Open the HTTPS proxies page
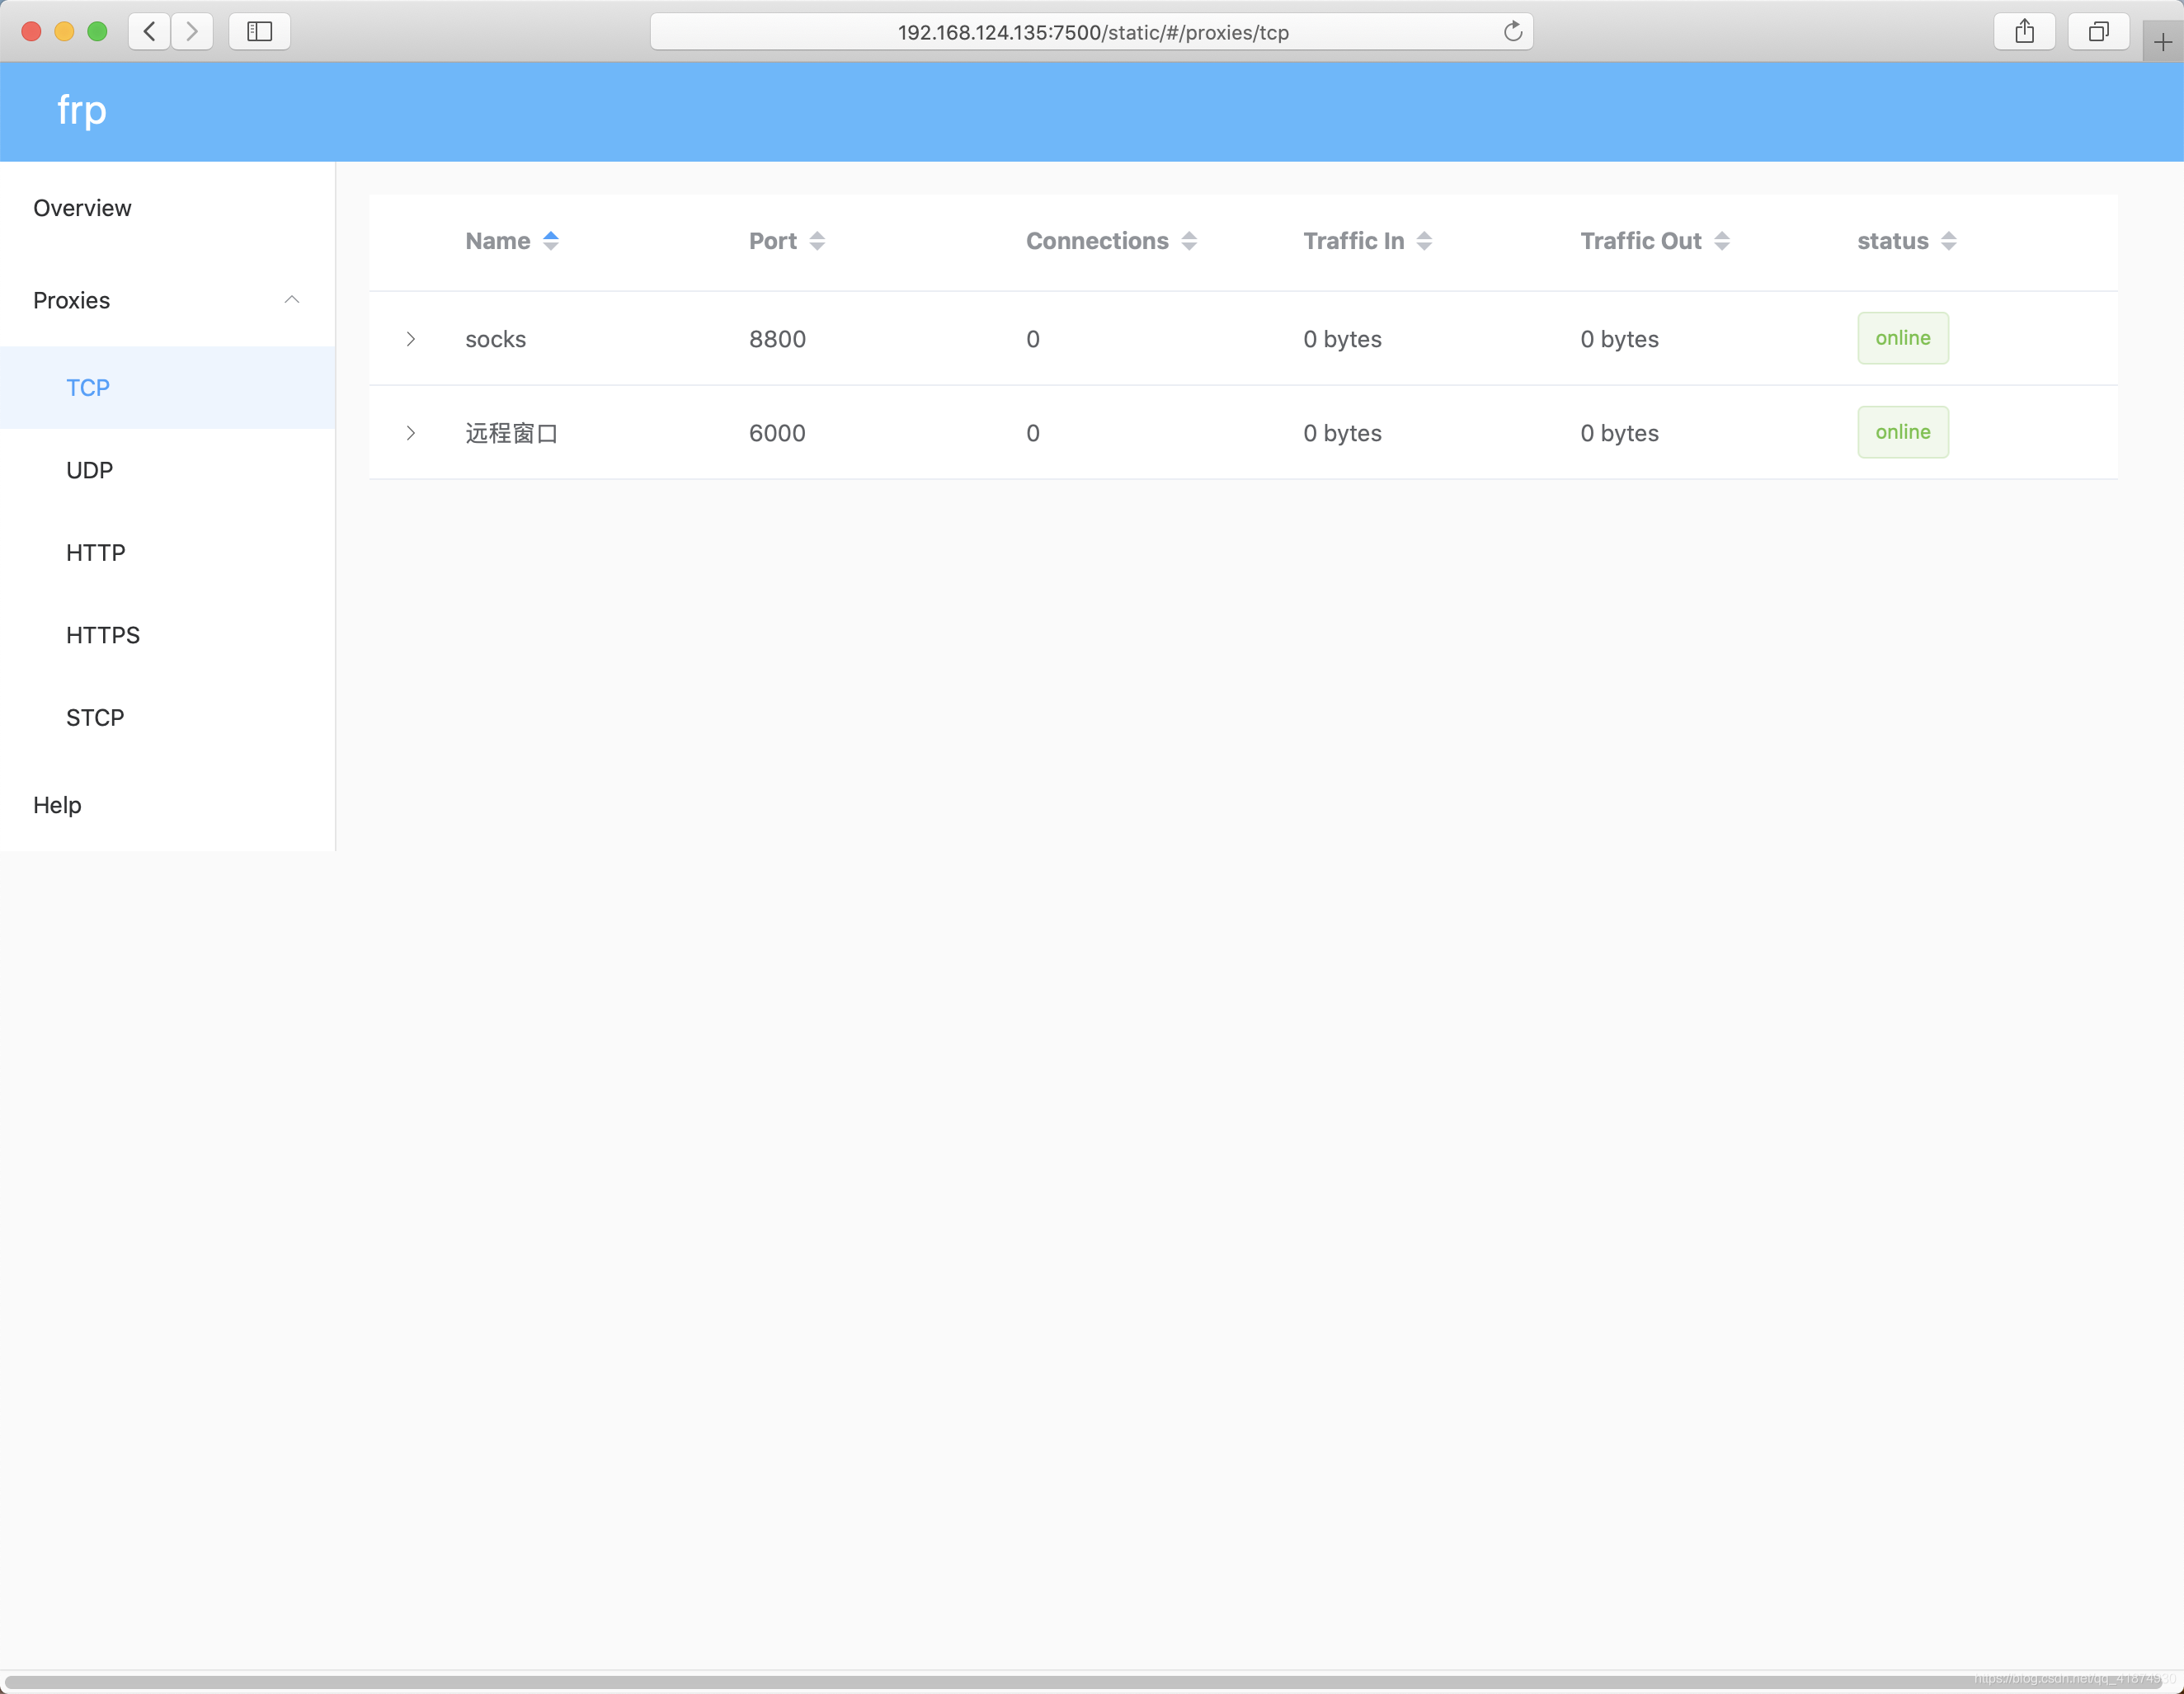Image resolution: width=2184 pixels, height=1694 pixels. pyautogui.click(x=102, y=635)
